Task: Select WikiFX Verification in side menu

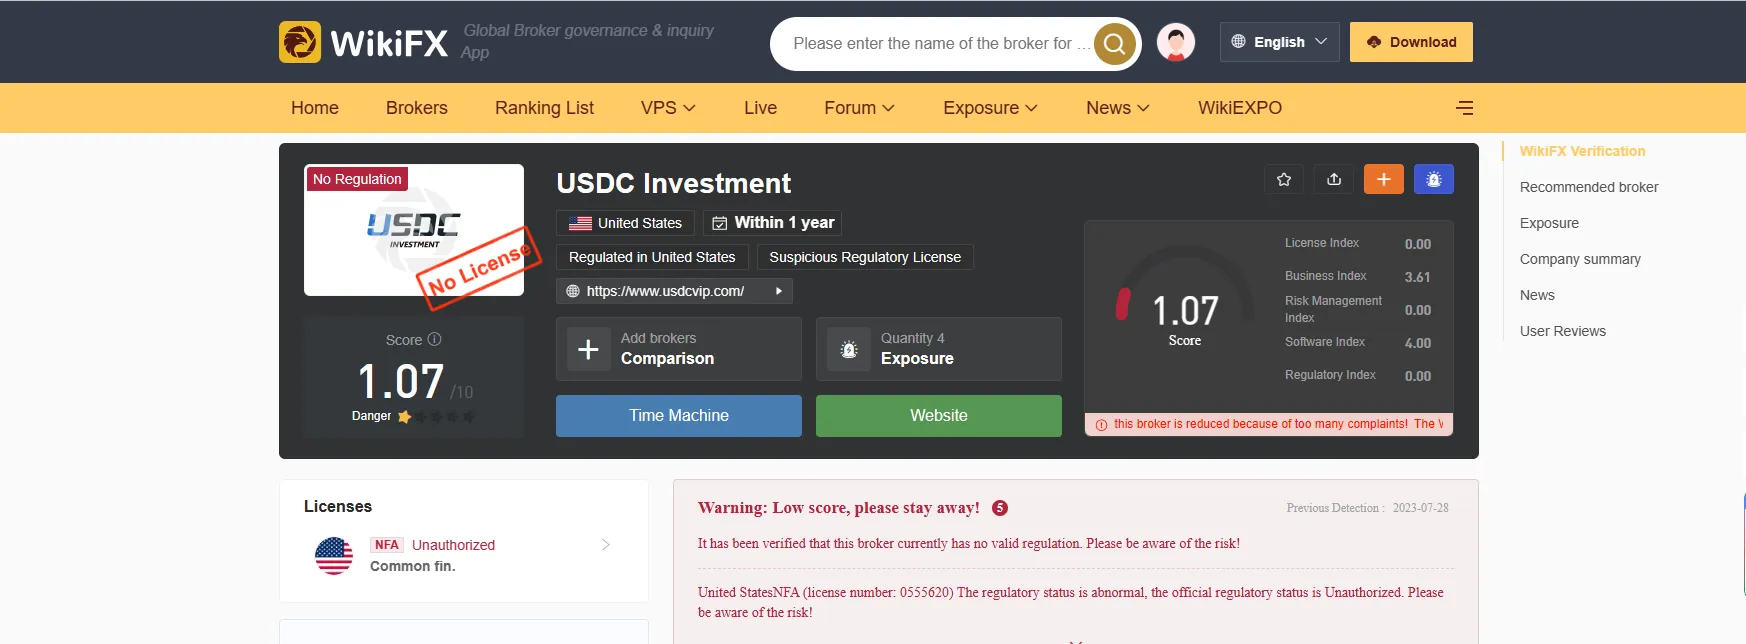Action: 1582,151
